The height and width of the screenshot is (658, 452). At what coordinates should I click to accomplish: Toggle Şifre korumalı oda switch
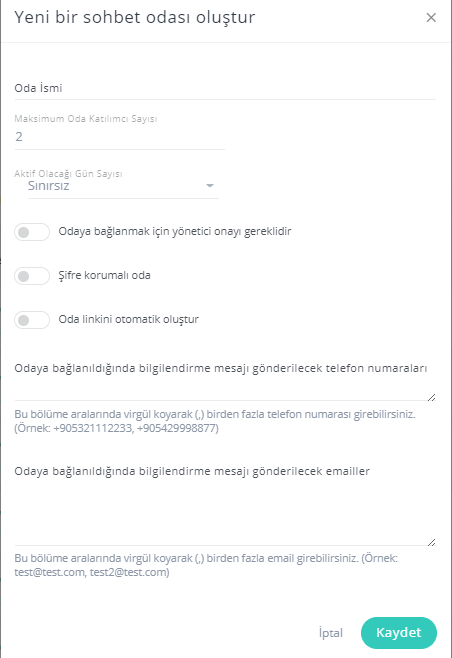click(x=32, y=276)
